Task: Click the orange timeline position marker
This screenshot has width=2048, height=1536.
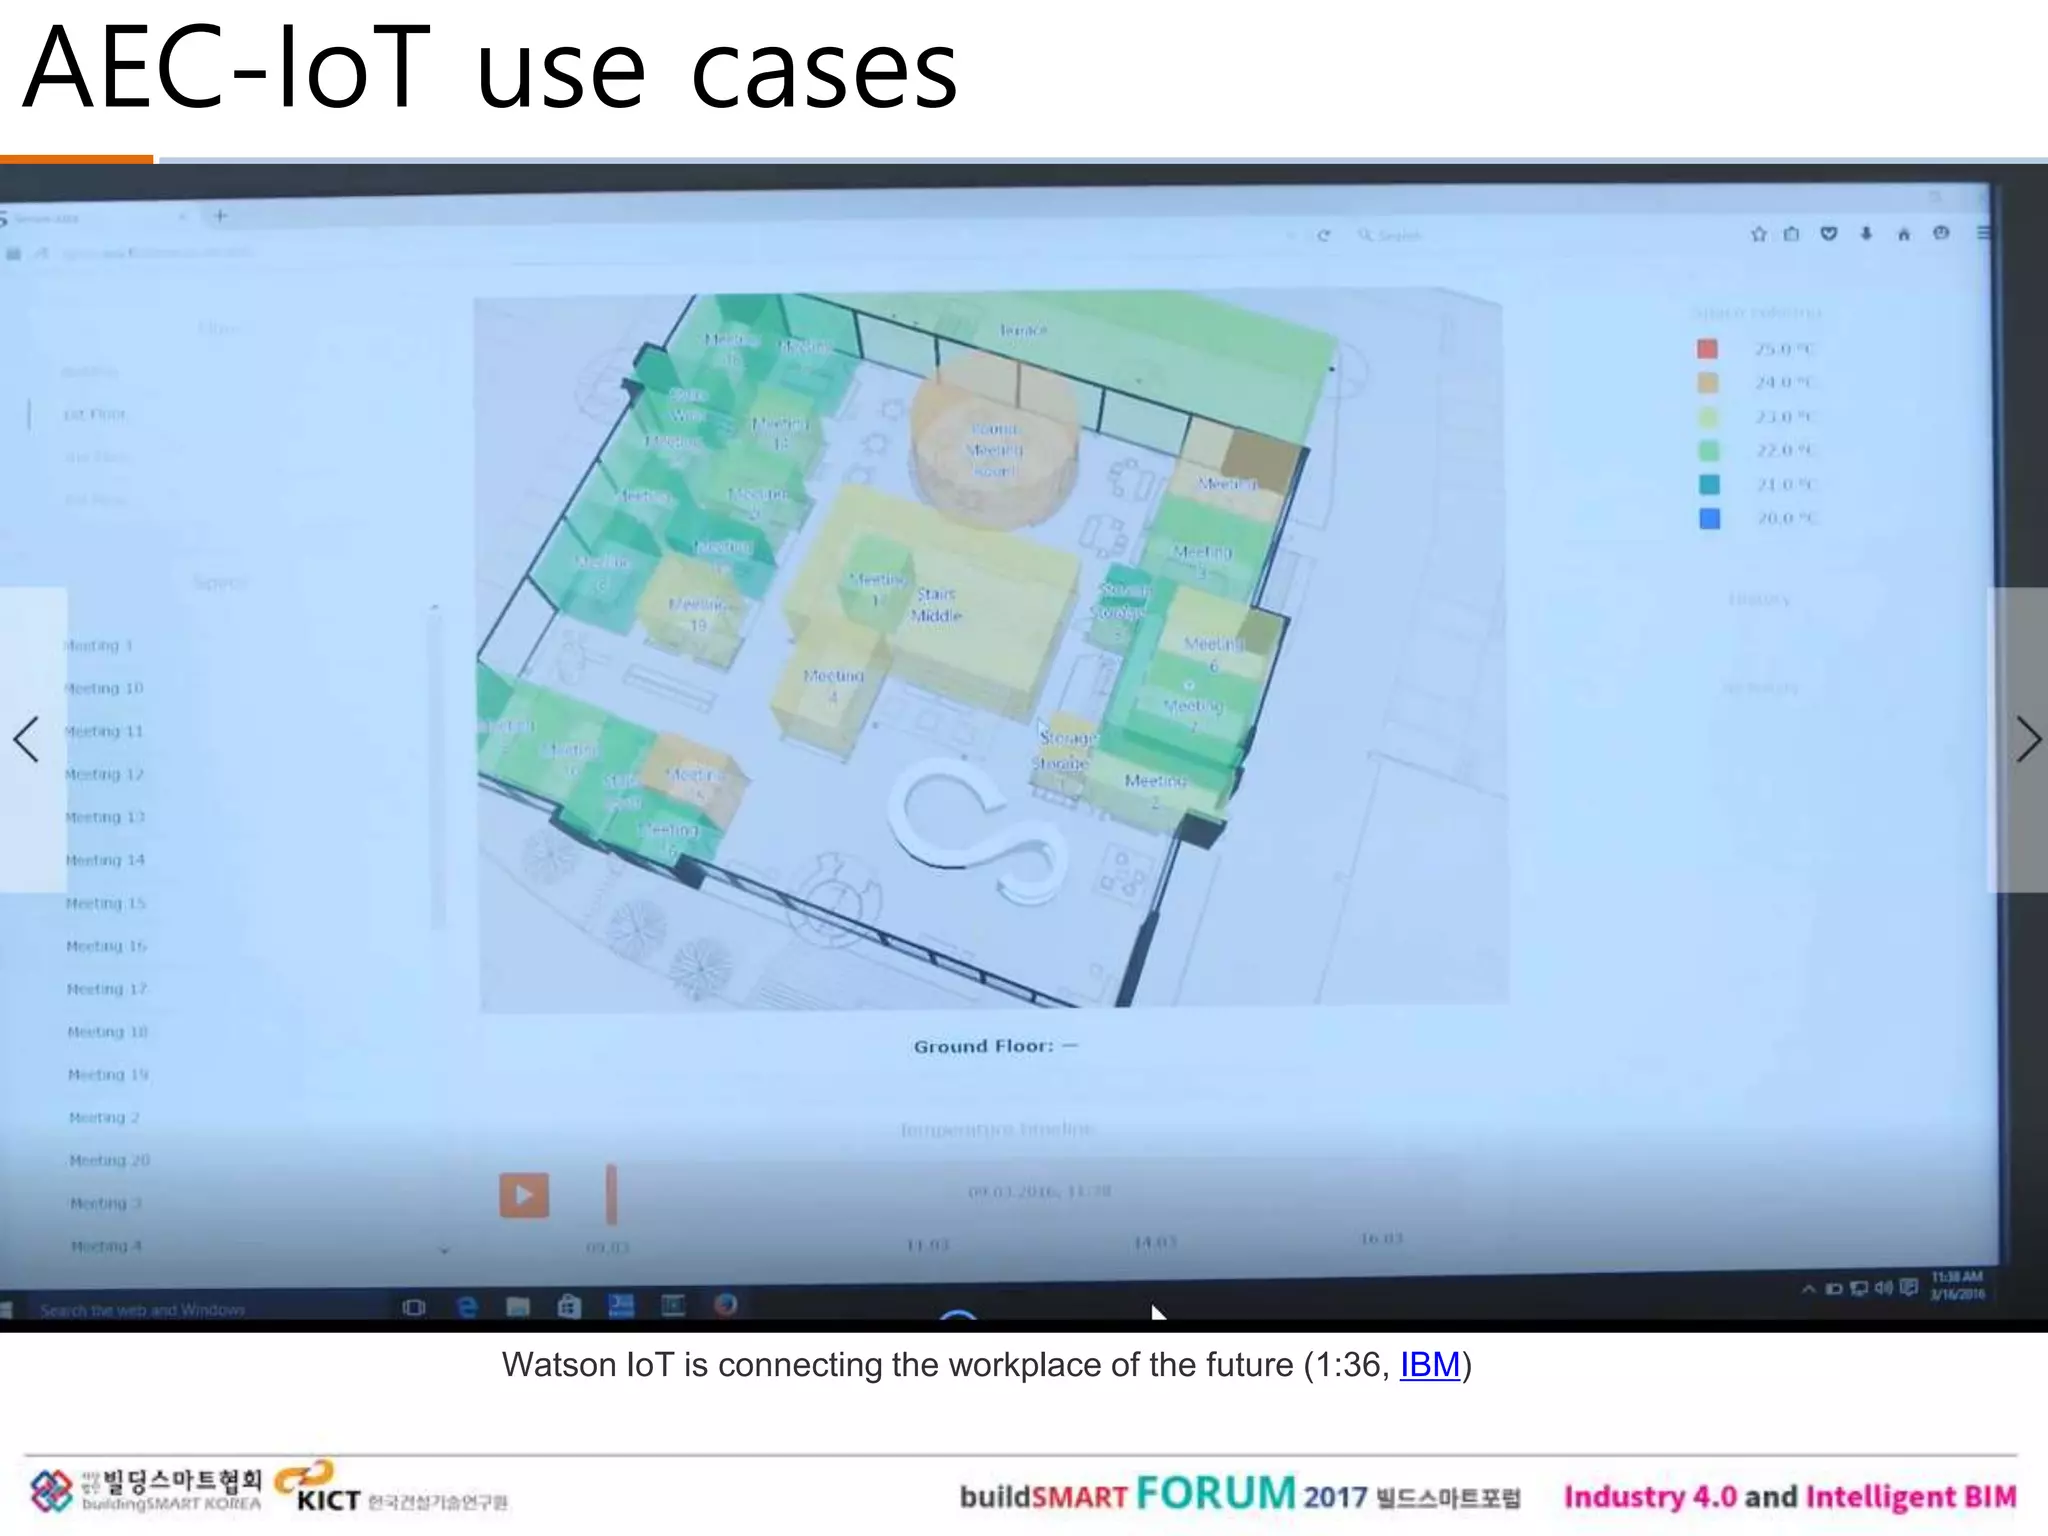Action: coord(611,1194)
